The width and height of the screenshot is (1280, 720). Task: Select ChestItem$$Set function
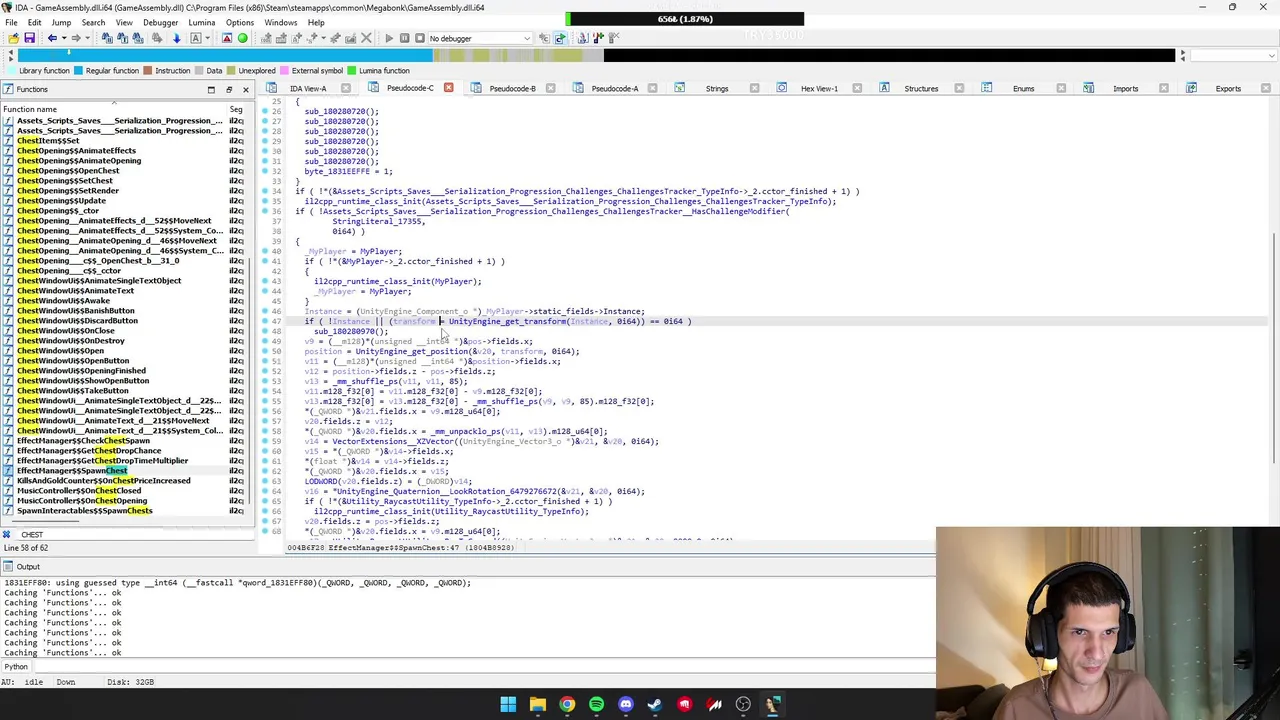coord(48,141)
